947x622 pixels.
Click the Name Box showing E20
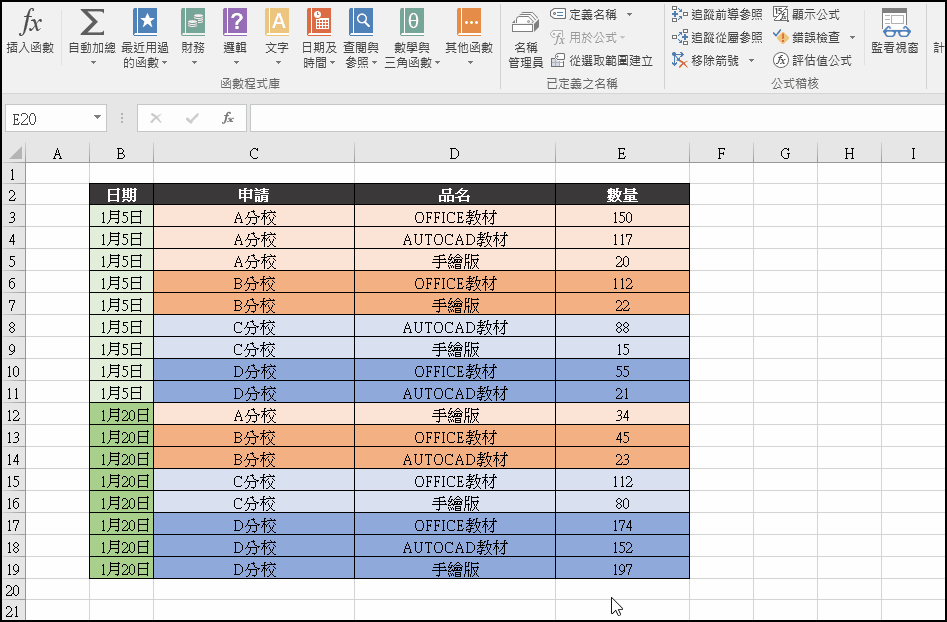pos(50,117)
